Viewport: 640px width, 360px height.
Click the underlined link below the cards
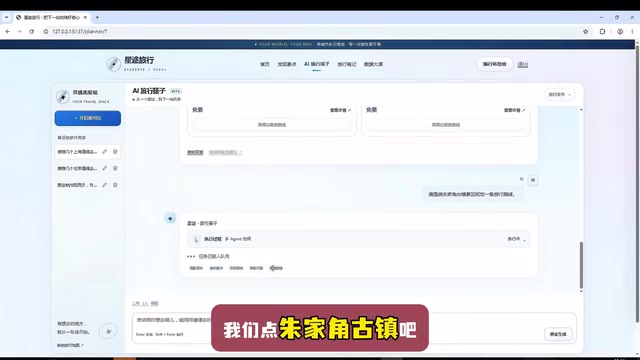195,153
